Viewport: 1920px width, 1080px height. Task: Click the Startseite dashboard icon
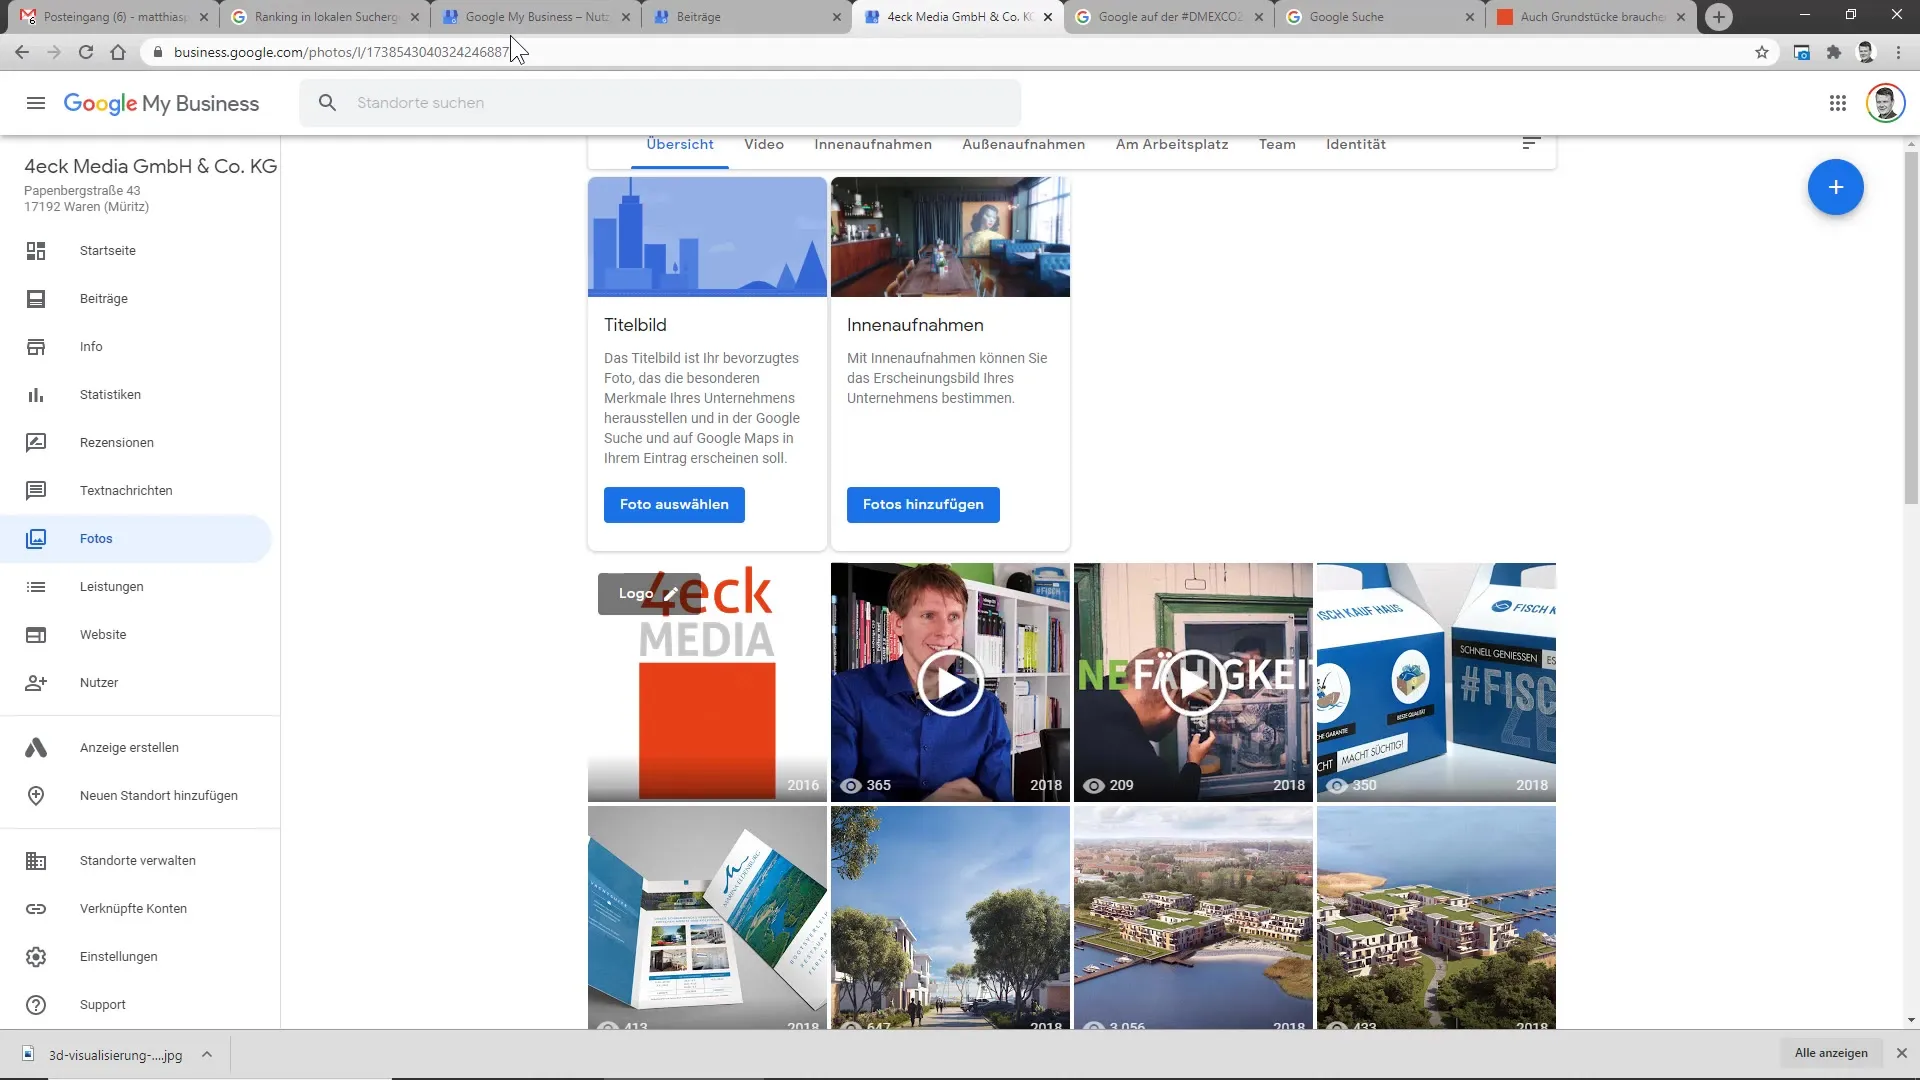point(36,251)
